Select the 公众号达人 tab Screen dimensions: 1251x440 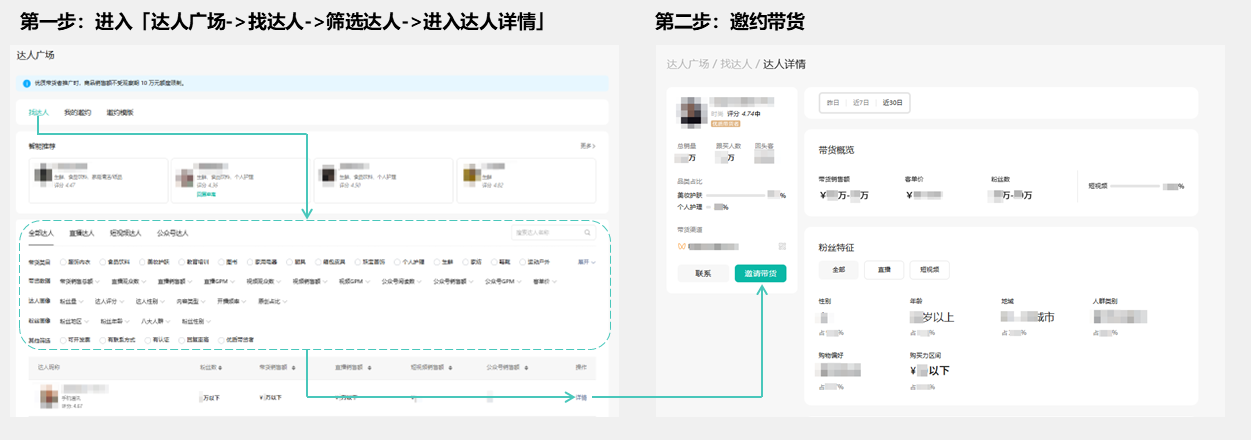tap(172, 233)
